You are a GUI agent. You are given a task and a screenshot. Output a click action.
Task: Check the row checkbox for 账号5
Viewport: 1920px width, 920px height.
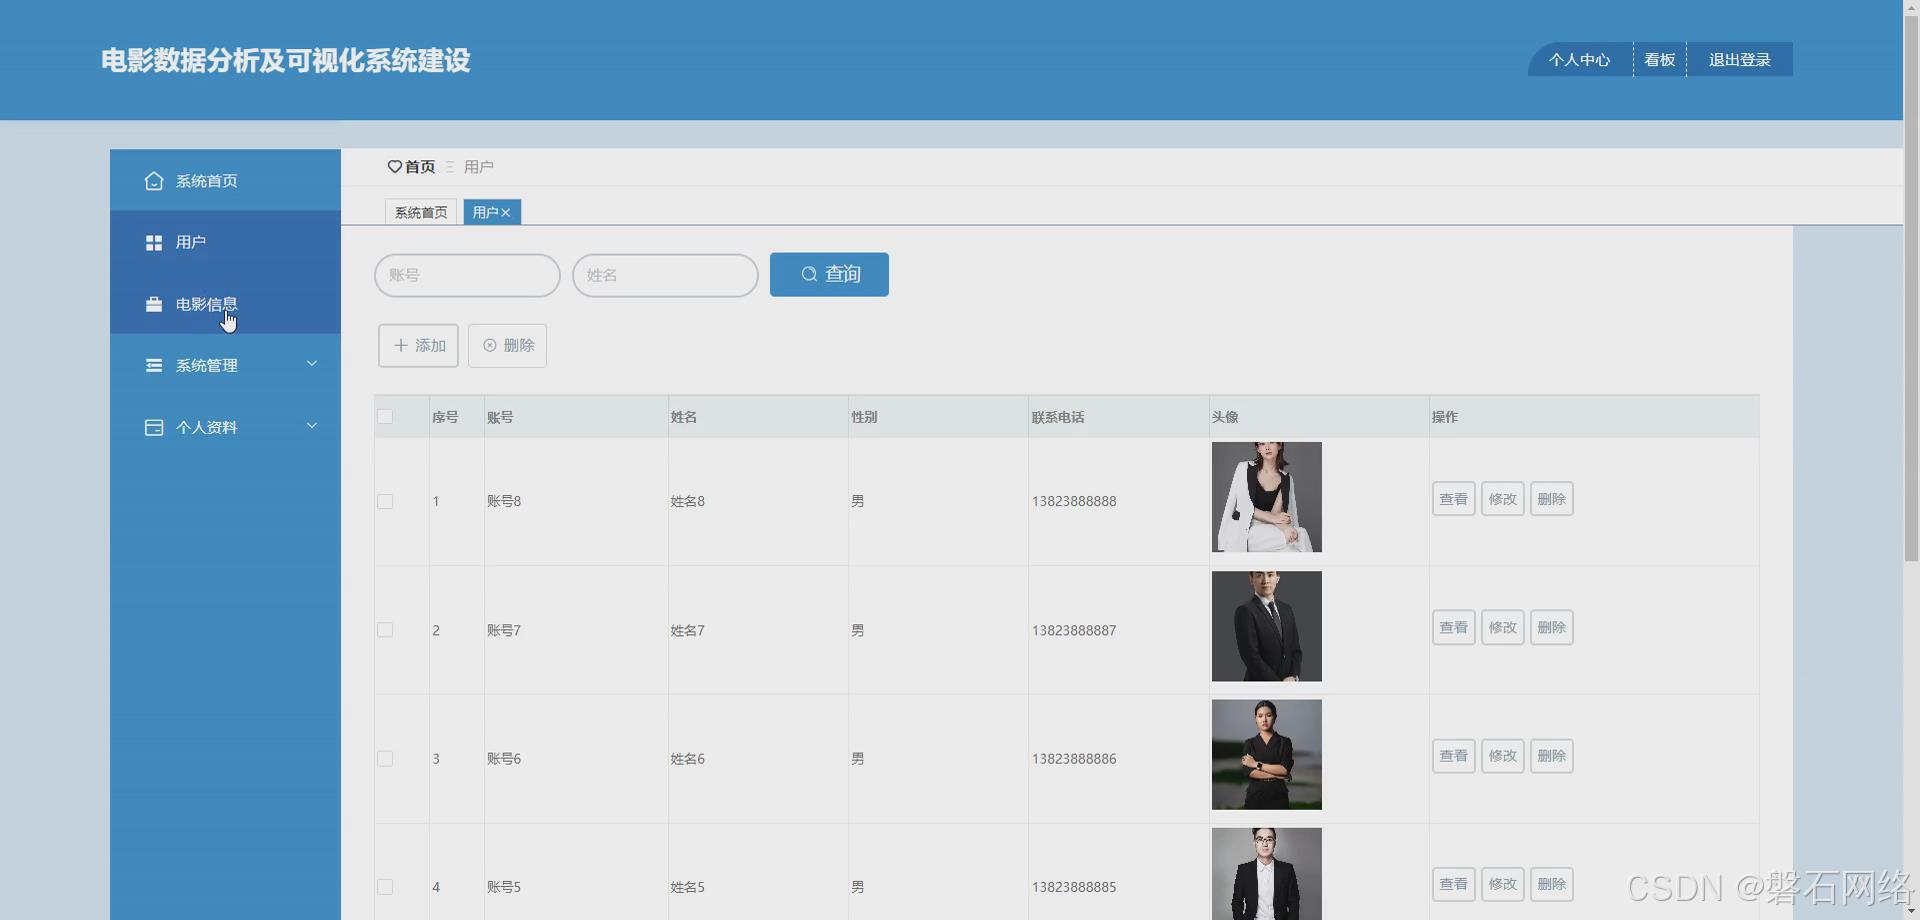pos(385,887)
